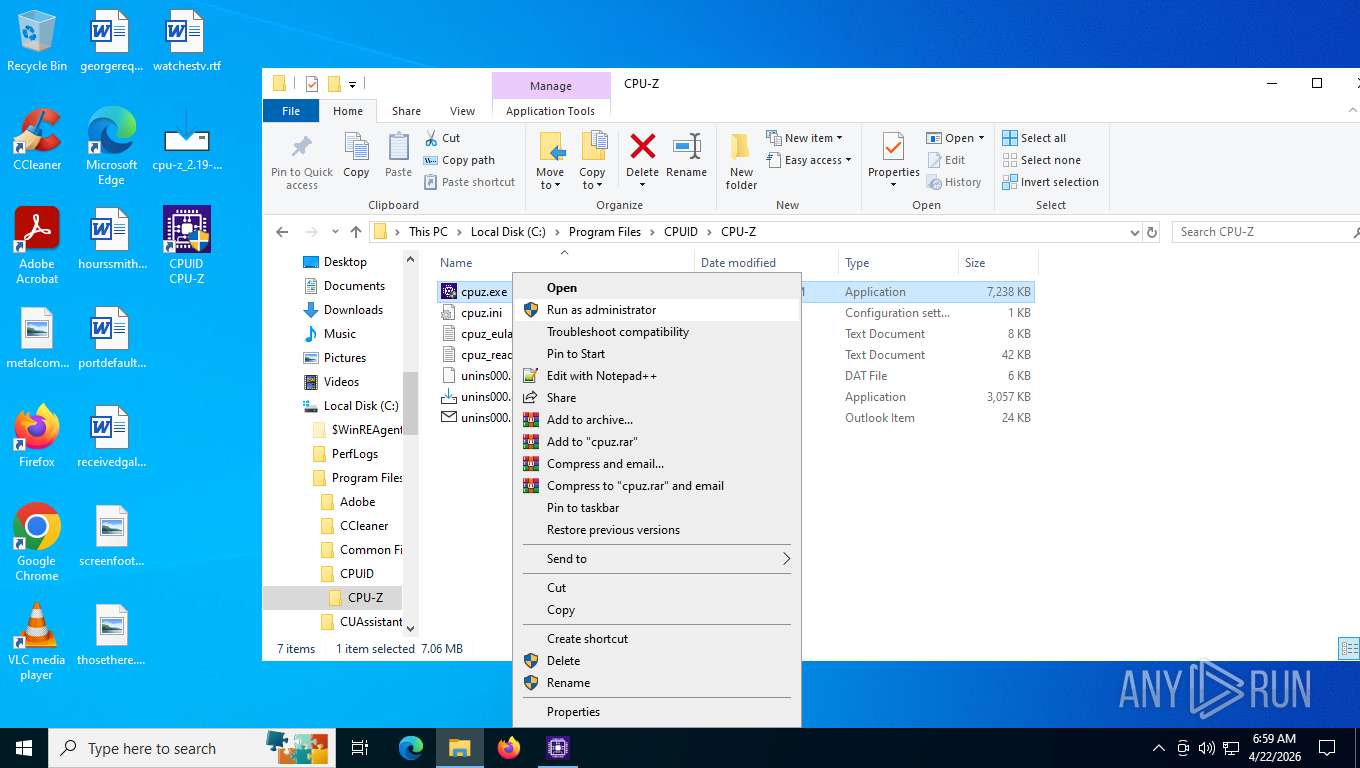The width and height of the screenshot is (1360, 768).
Task: Click Cut in the Clipboard group
Action: 442,138
